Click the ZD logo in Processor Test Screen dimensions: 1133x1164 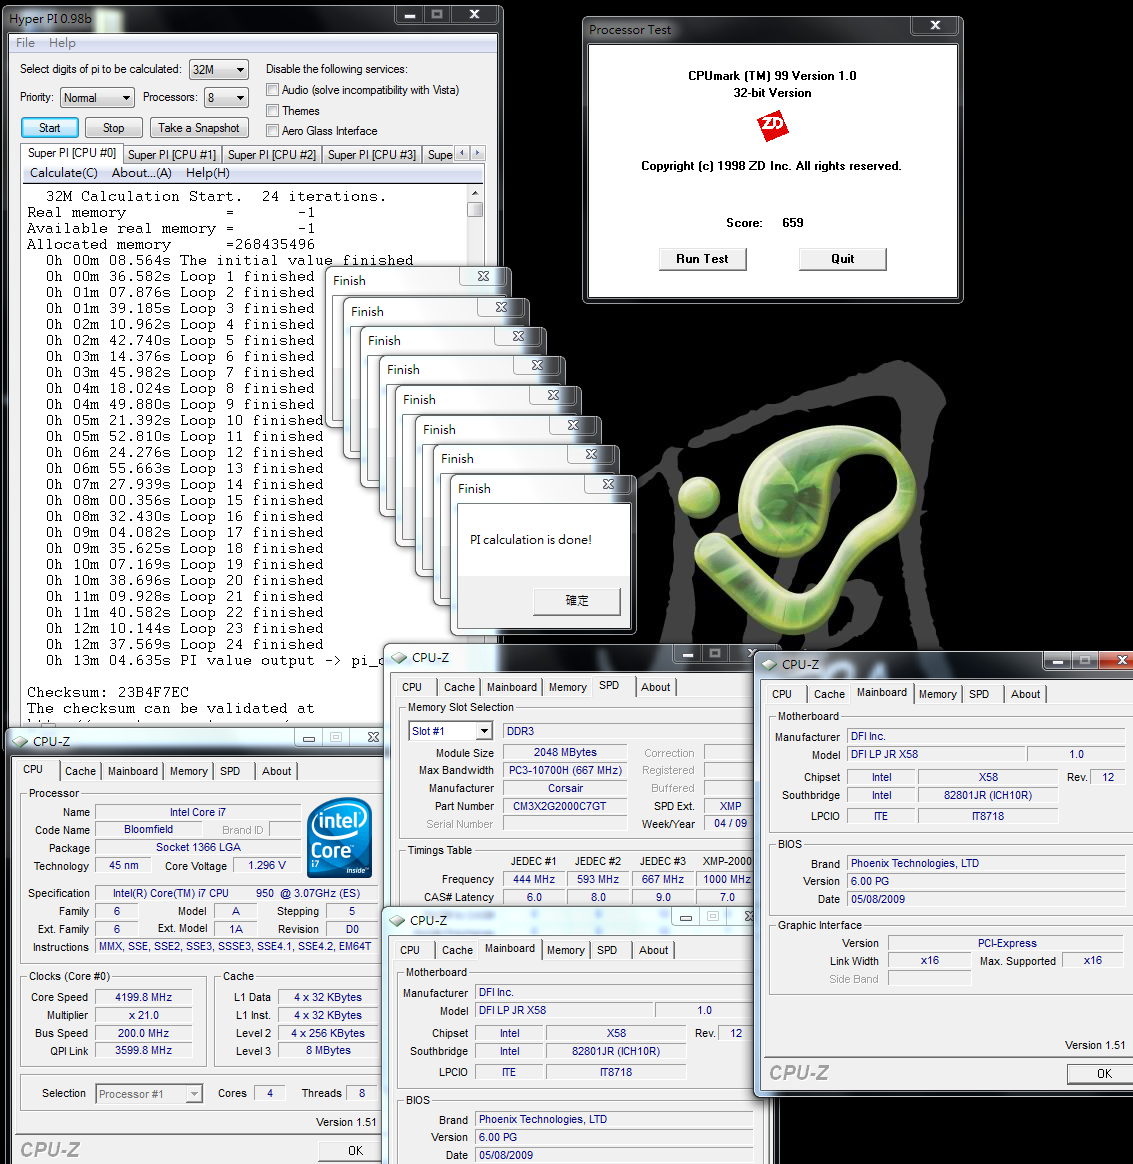(x=772, y=124)
